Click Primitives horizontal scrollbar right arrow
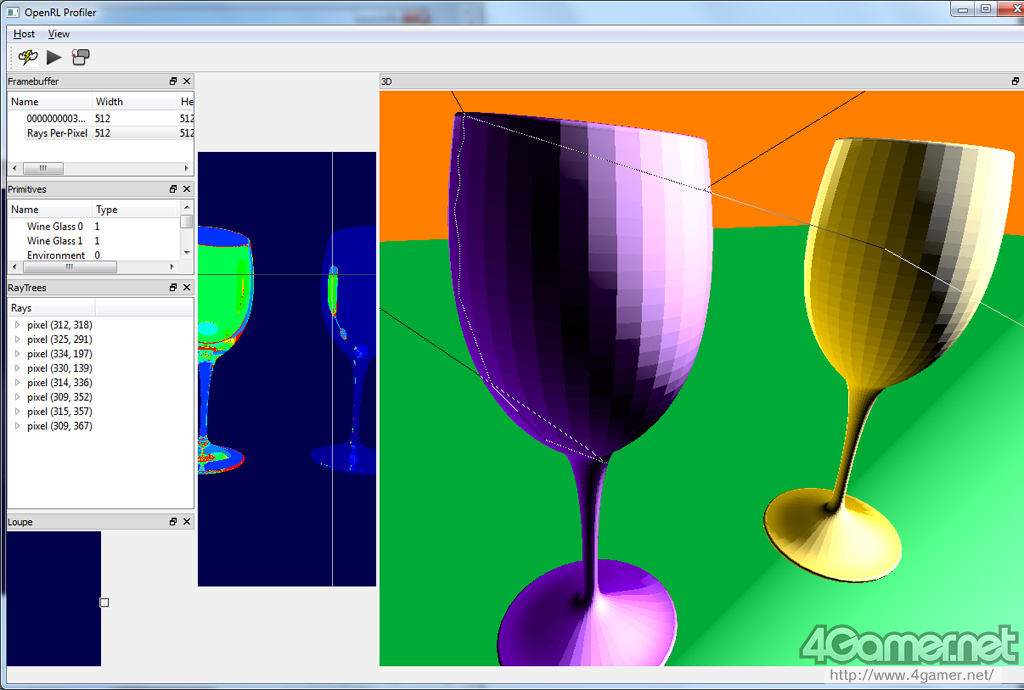Viewport: 1024px width, 690px height. (172, 267)
